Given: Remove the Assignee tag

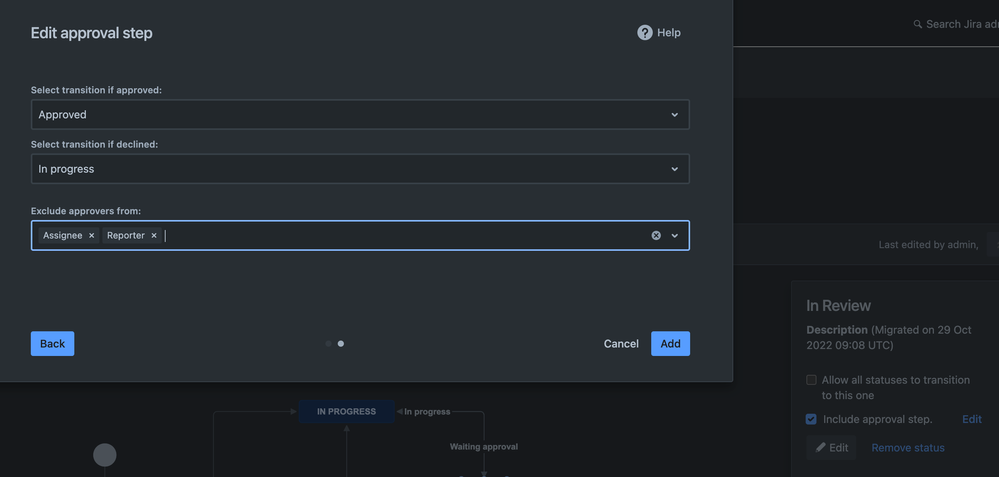Looking at the screenshot, I should click(x=91, y=236).
